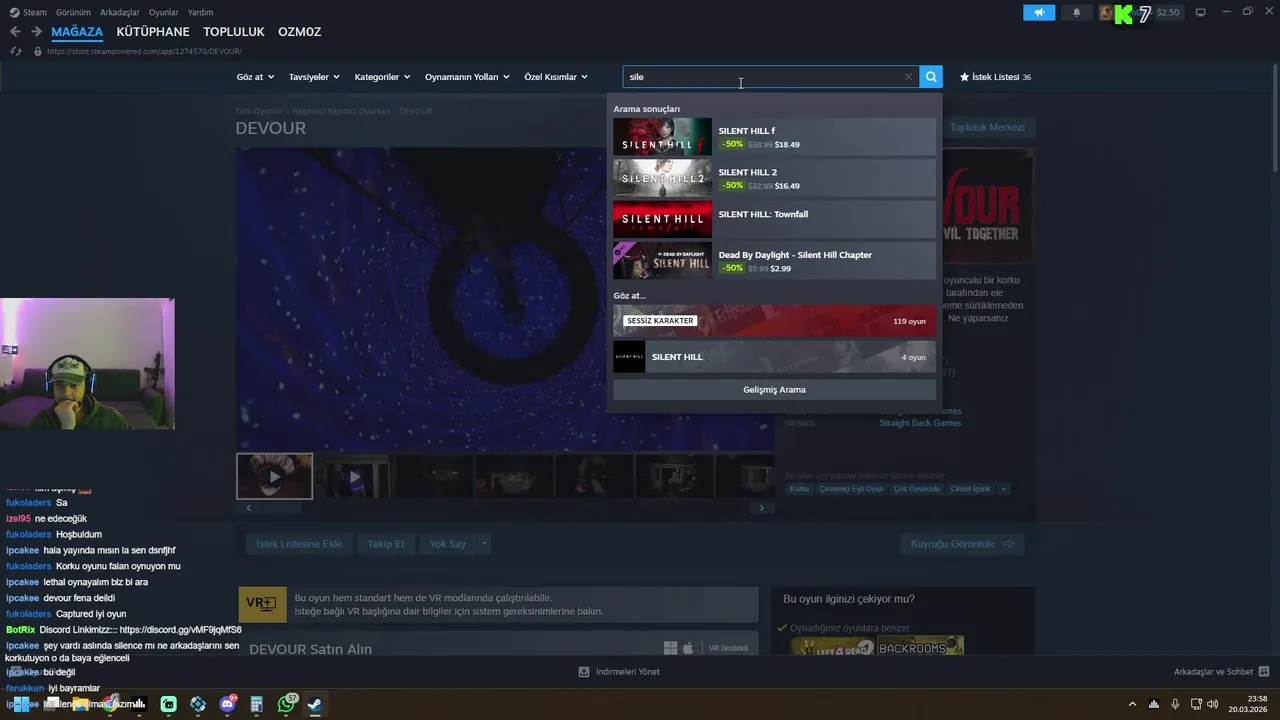Select the SILENT HILL f search result

[x=774, y=137]
